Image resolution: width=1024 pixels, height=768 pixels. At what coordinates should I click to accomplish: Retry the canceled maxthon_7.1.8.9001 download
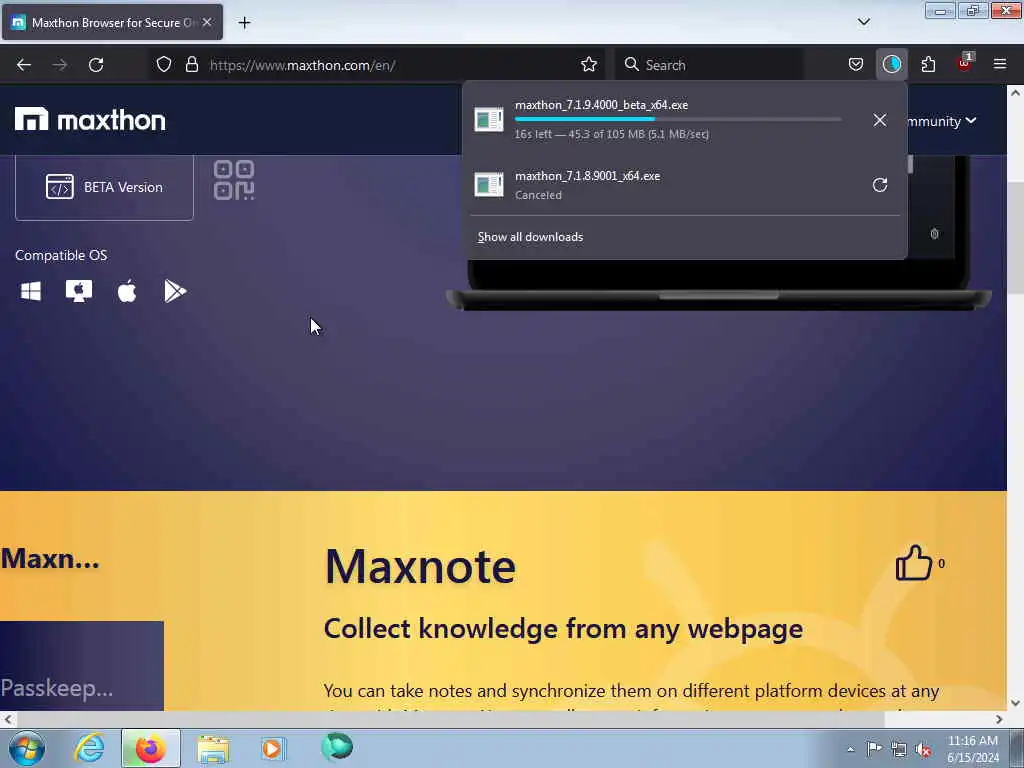coord(880,185)
